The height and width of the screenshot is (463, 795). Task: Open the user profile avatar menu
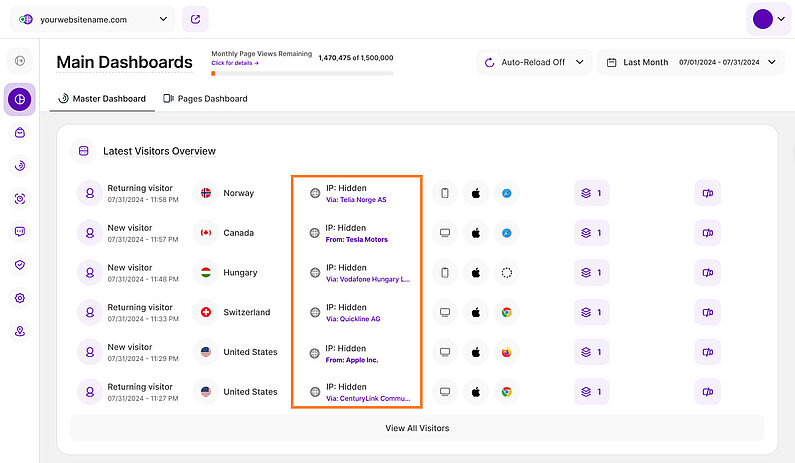click(766, 19)
